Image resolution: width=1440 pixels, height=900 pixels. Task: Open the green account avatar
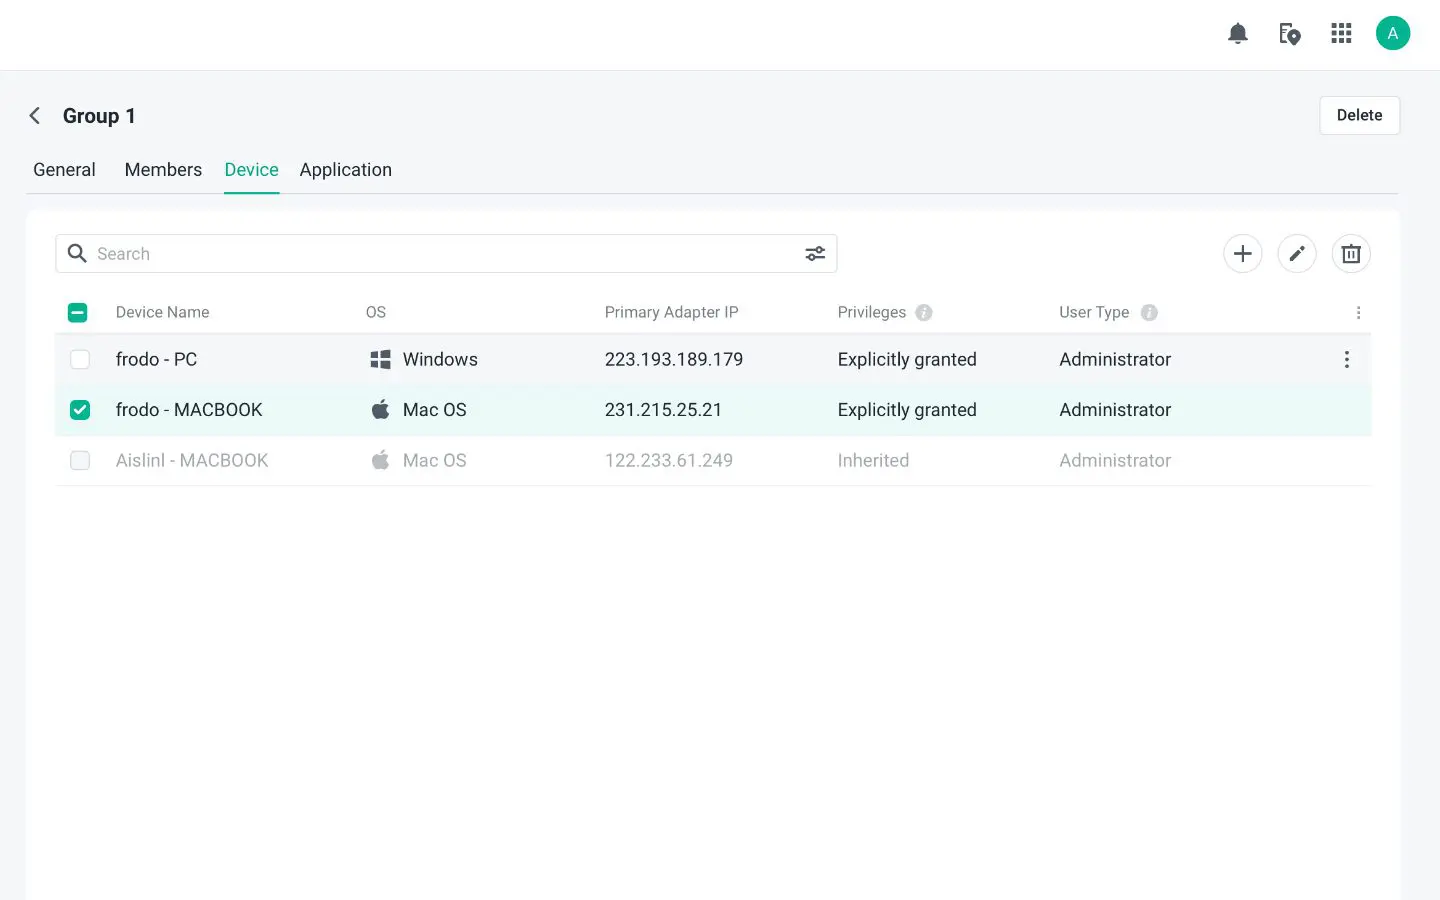(1393, 33)
